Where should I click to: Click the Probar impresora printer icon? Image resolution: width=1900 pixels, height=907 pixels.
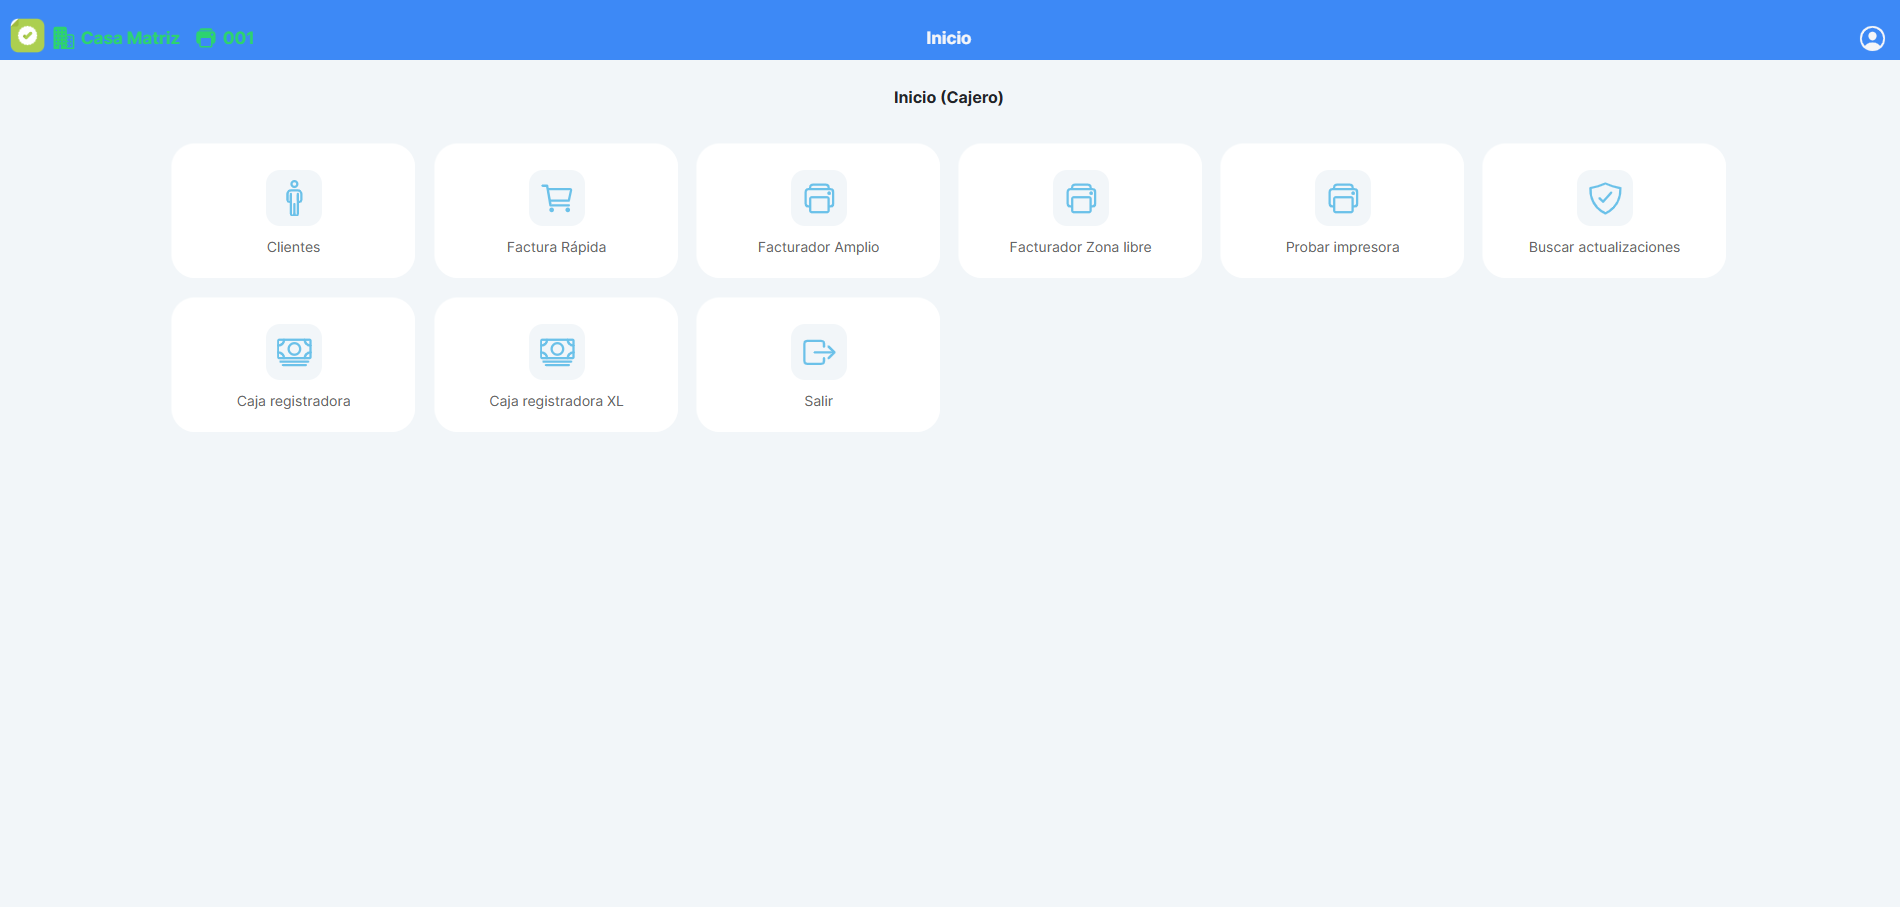tap(1343, 198)
